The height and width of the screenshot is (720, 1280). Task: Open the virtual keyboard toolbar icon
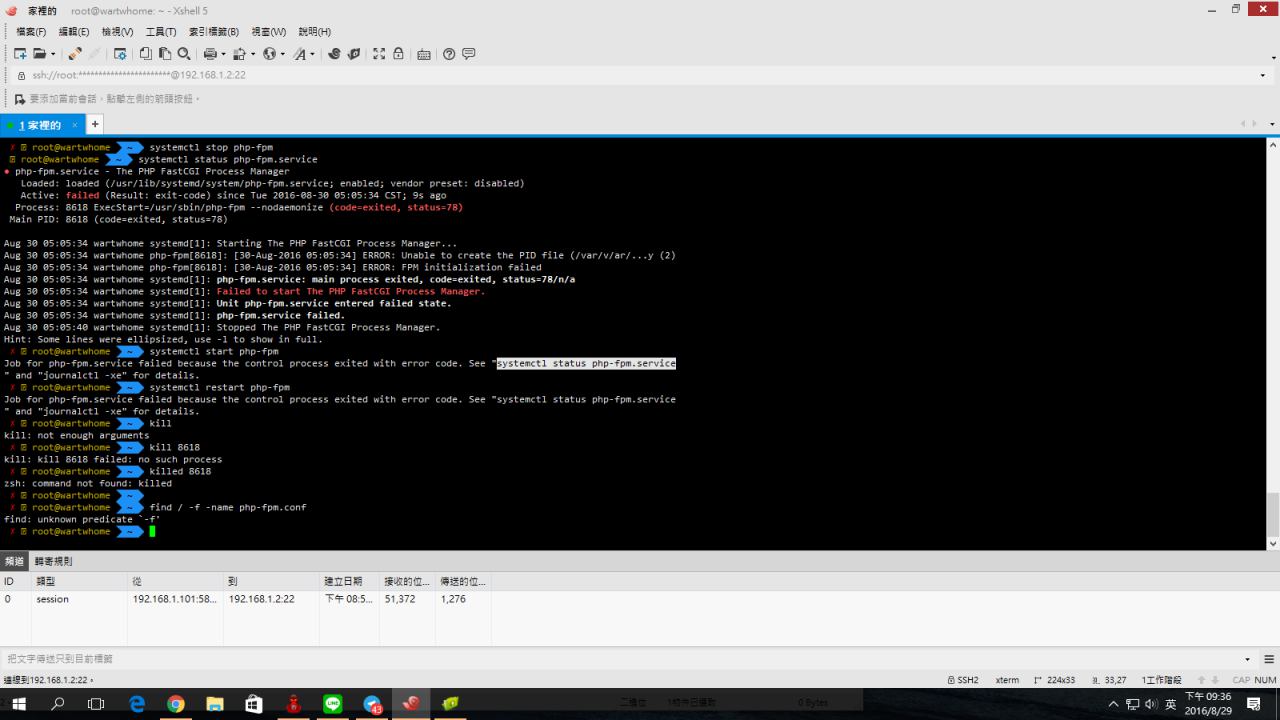[x=424, y=54]
